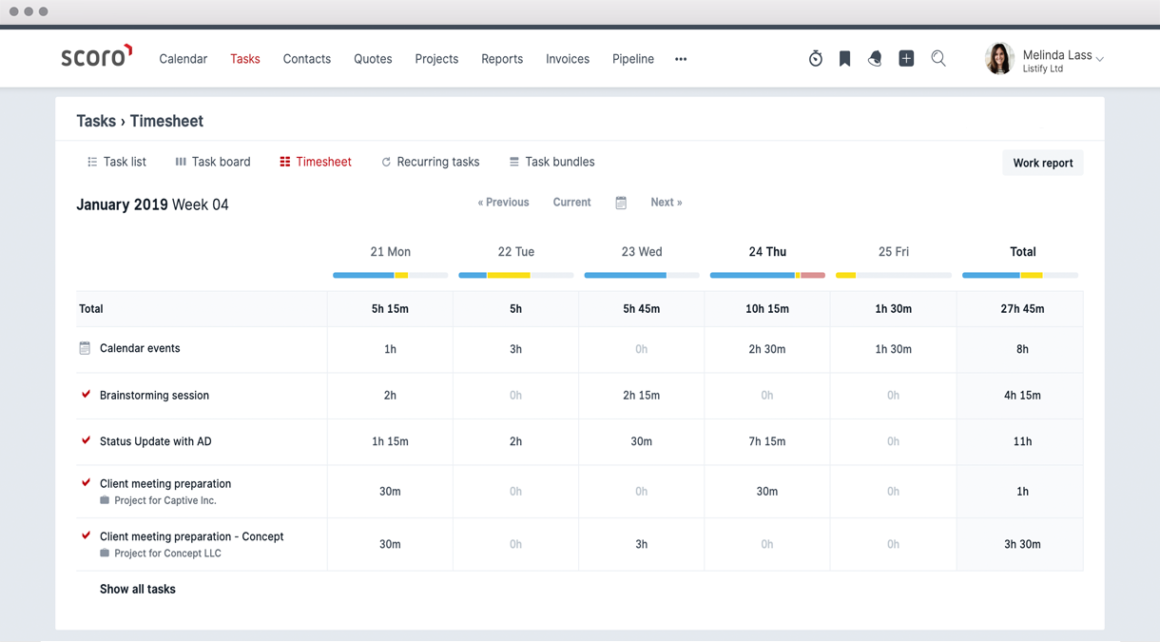This screenshot has height=642, width=1160.
Task: Go to Previous week
Action: coord(503,202)
